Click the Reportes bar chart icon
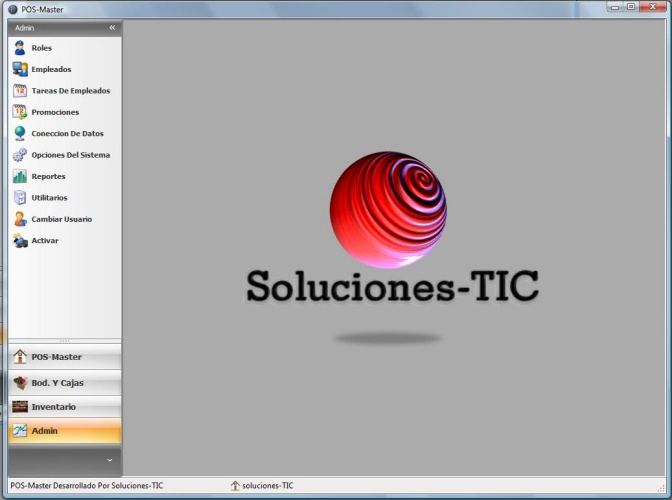The width and height of the screenshot is (672, 500). pyautogui.click(x=20, y=176)
